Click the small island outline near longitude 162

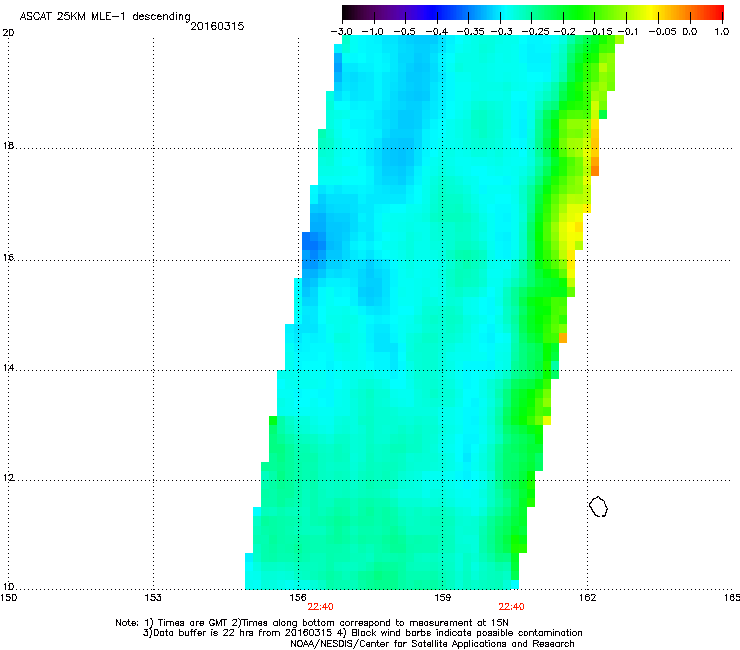click(598, 506)
